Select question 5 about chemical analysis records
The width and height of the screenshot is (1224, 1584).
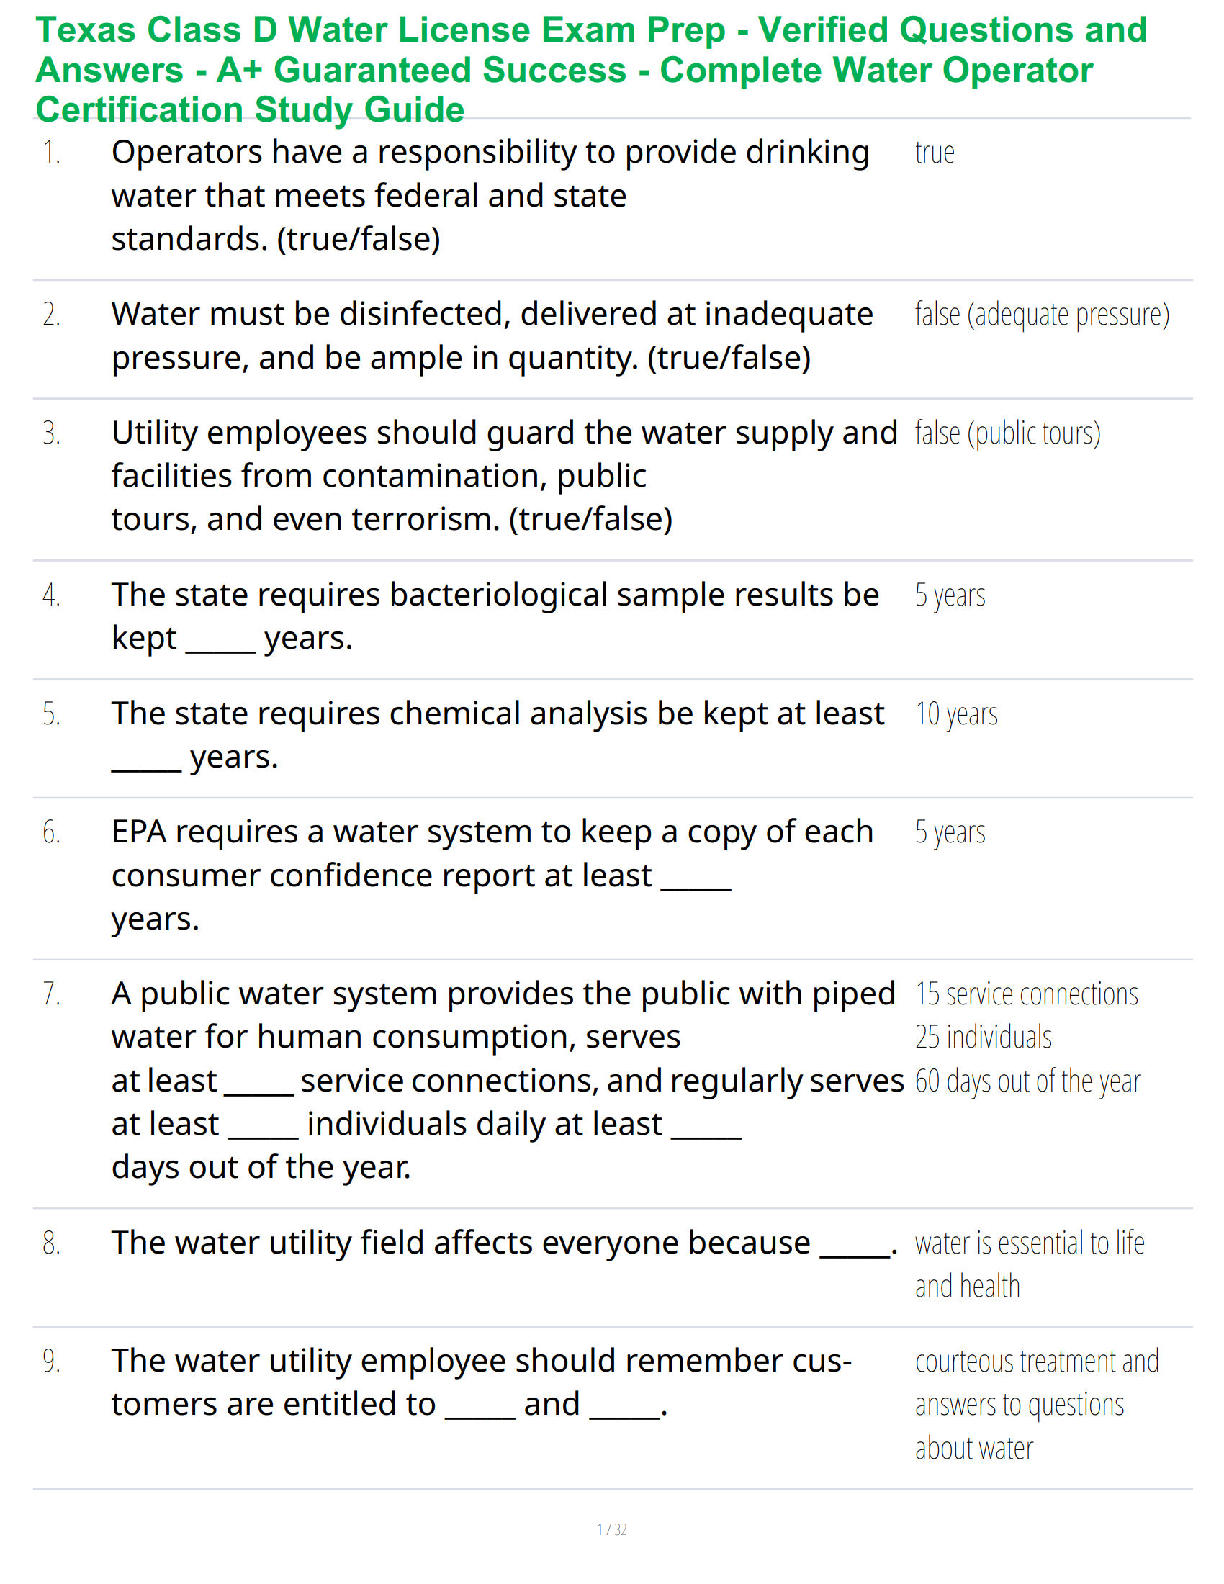[x=498, y=735]
